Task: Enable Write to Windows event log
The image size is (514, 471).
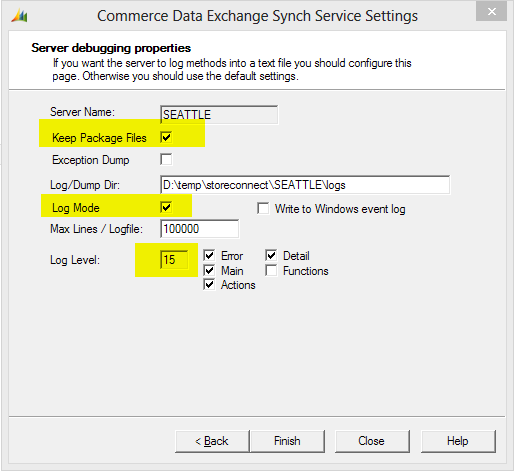Action: [263, 209]
